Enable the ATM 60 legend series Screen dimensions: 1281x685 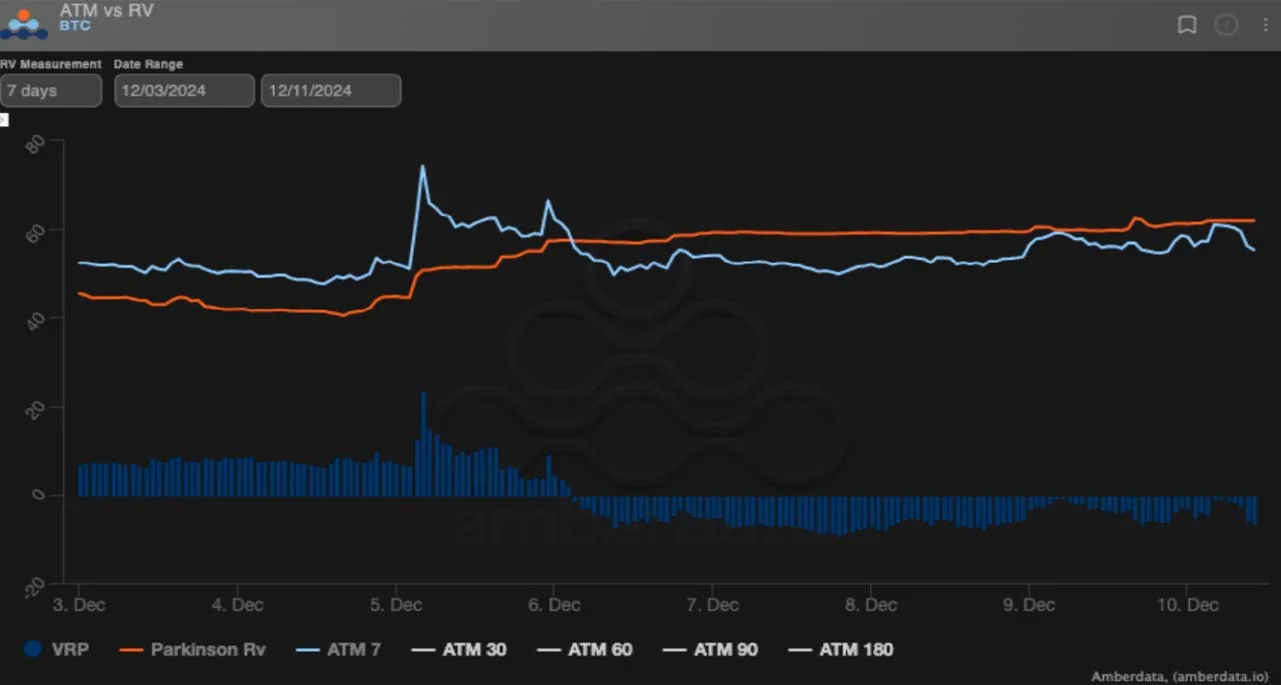click(585, 649)
